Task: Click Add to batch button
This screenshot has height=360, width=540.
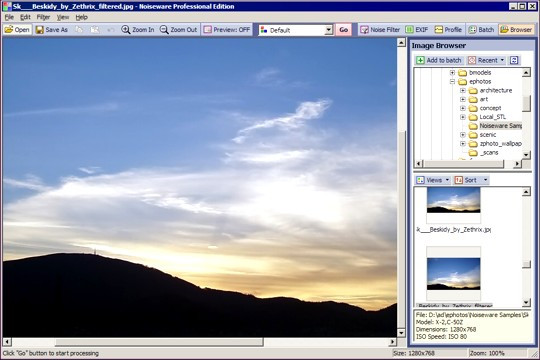Action: [439, 60]
